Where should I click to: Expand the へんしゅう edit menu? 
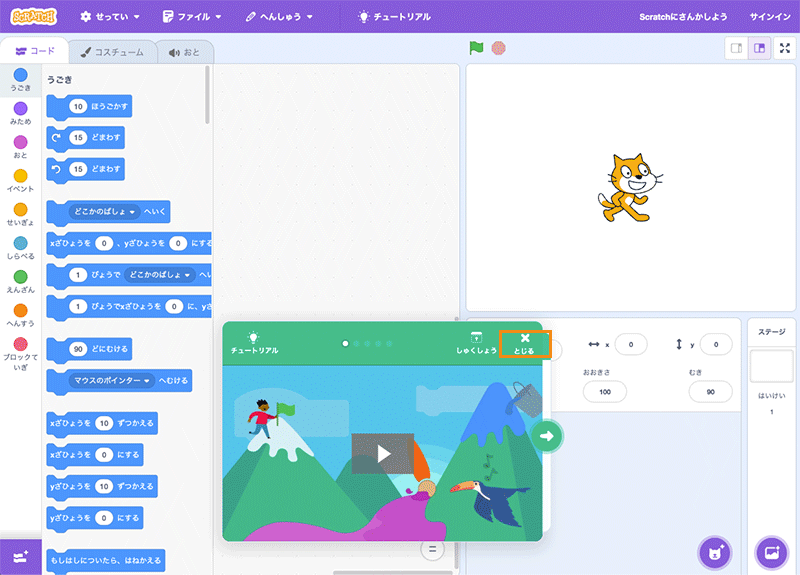pos(280,17)
